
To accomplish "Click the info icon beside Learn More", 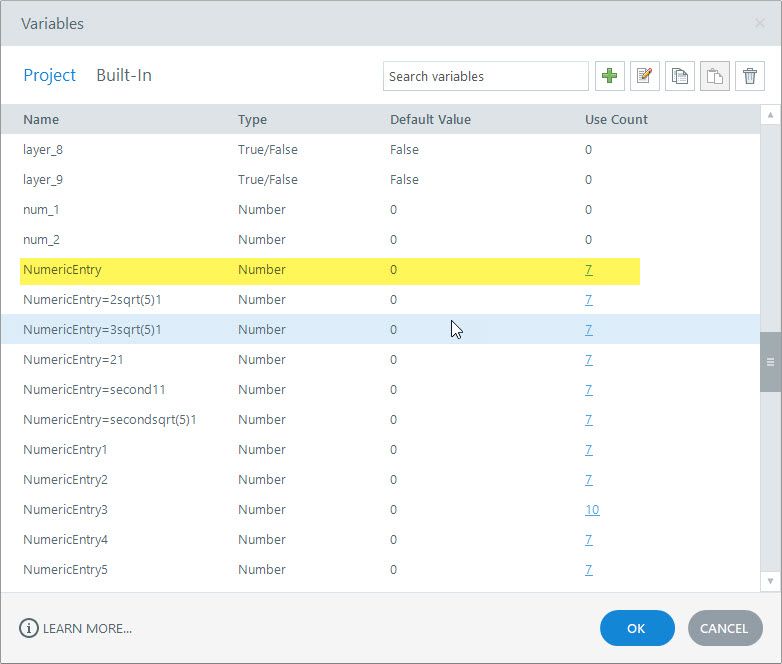I will (x=29, y=628).
